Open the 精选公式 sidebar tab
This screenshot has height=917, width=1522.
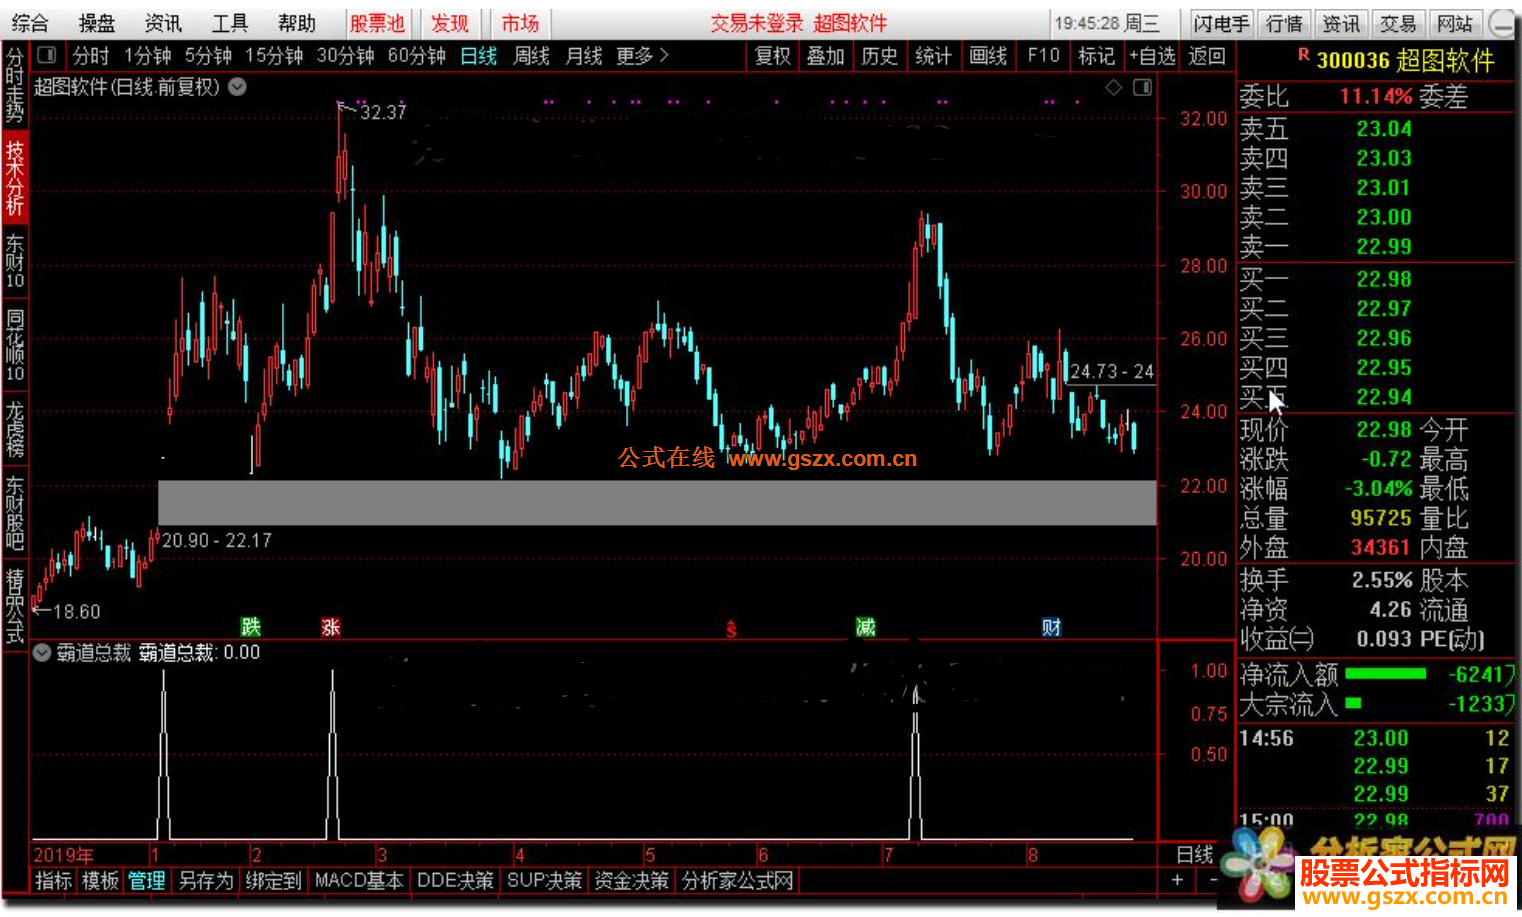15,605
